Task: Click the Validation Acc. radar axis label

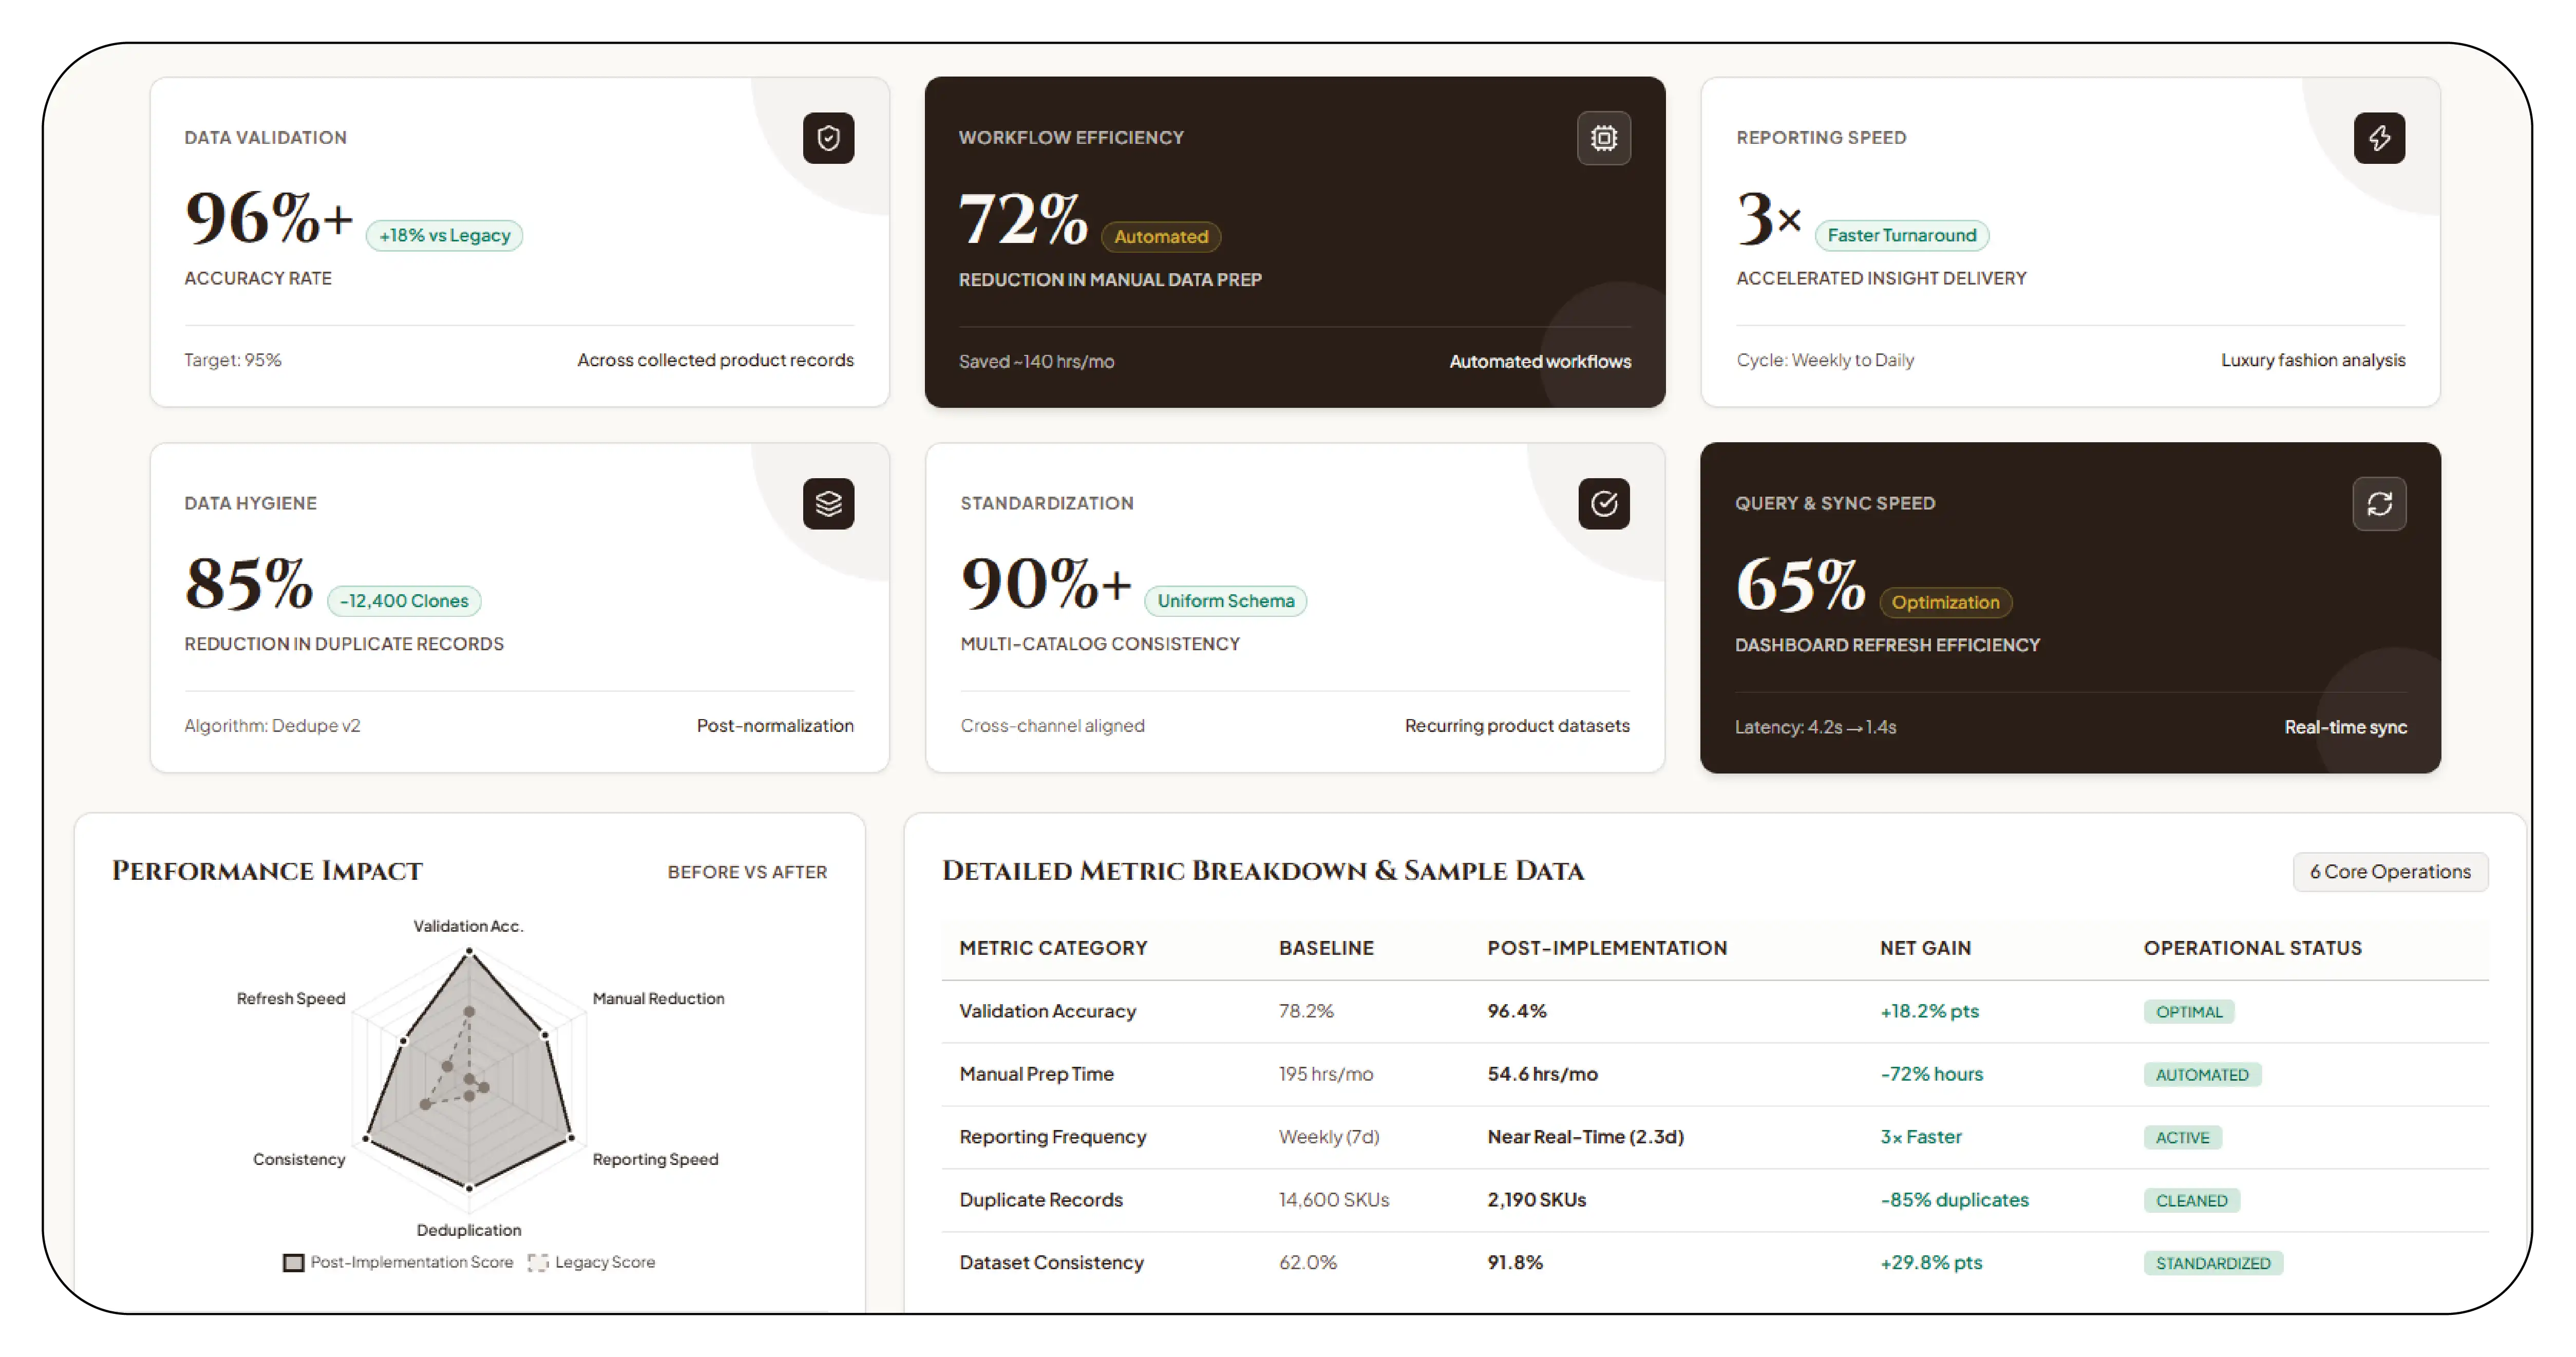Action: coord(468,926)
